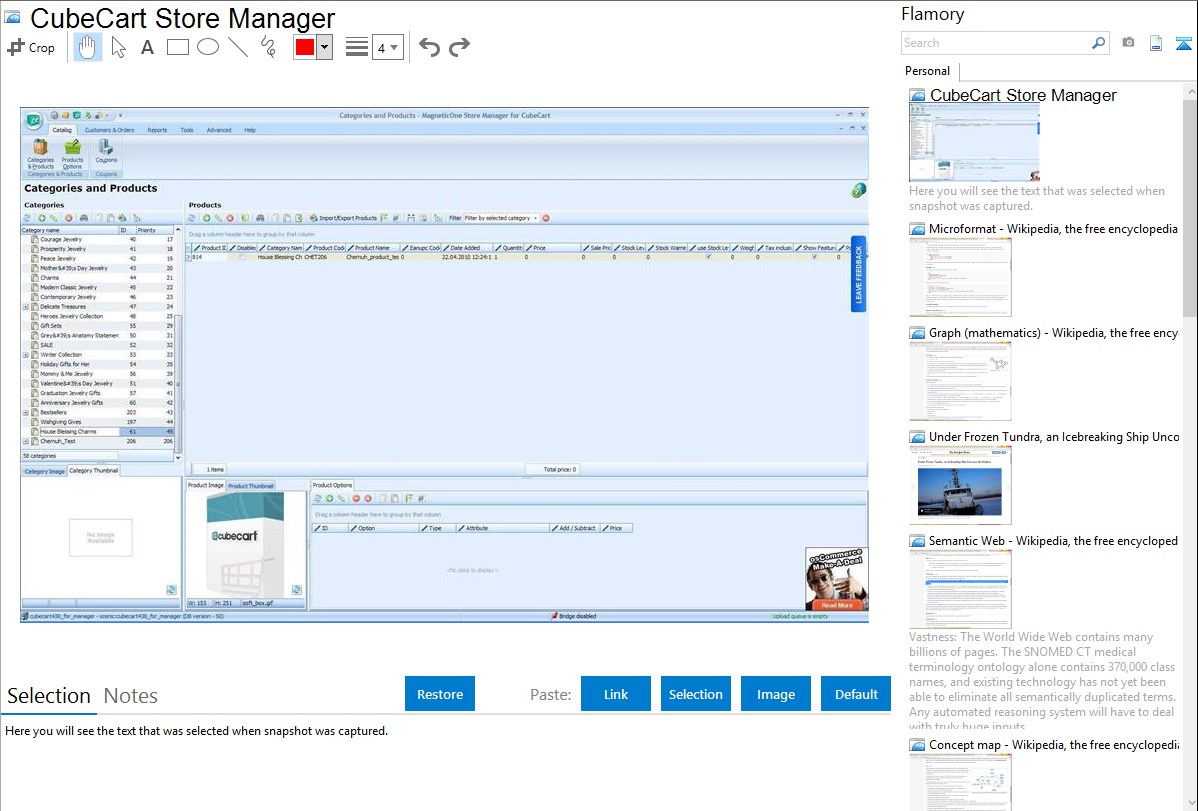Click the Paste Link button
This screenshot has height=811, width=1198.
(616, 694)
